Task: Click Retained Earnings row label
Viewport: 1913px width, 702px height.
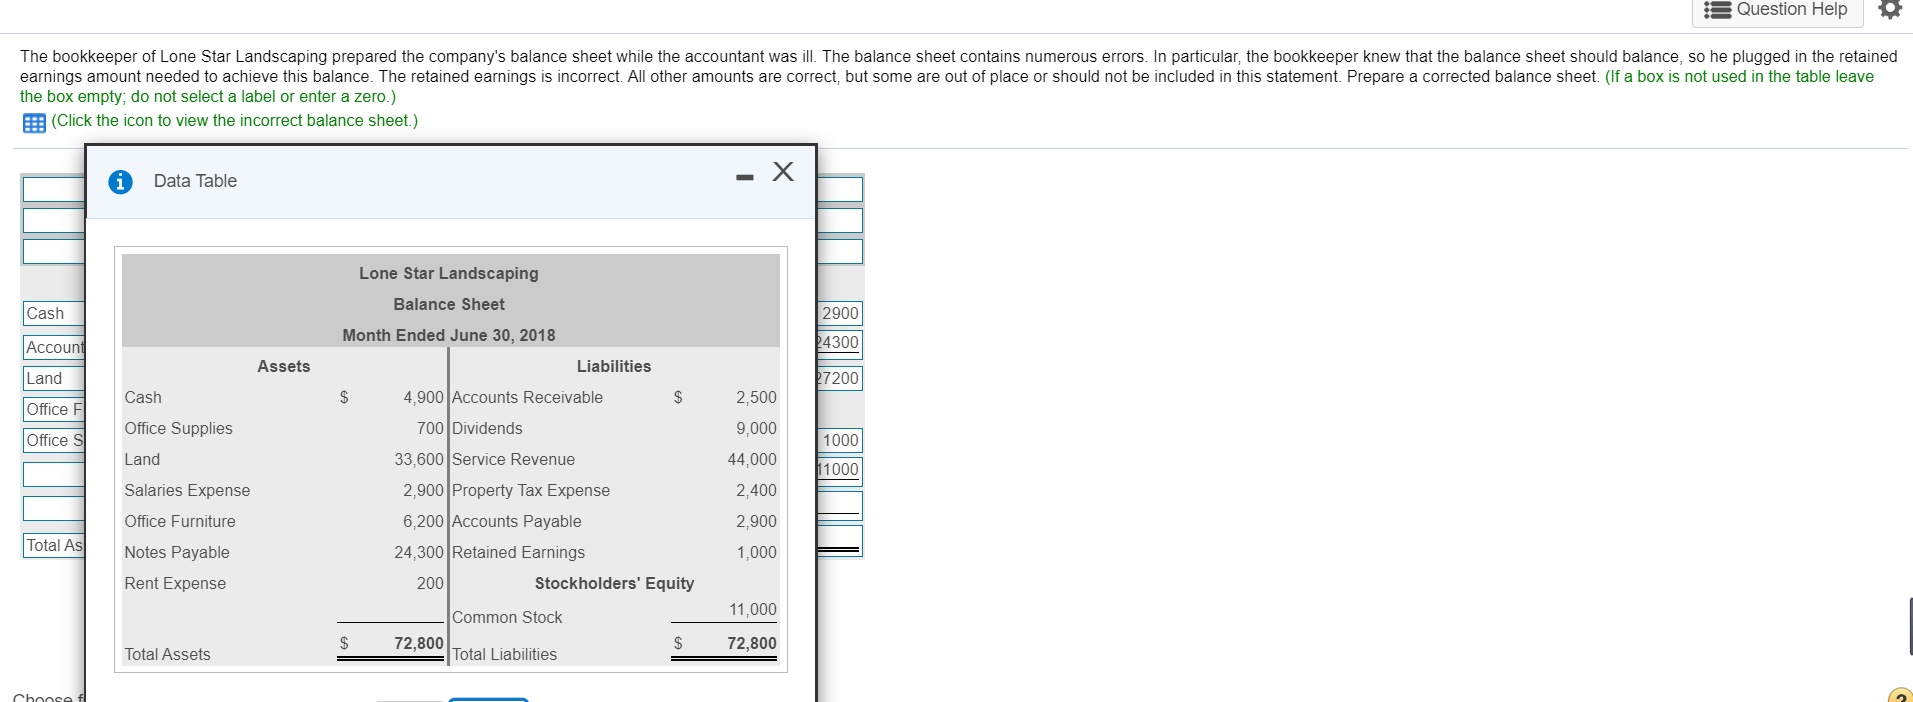Action: (518, 552)
